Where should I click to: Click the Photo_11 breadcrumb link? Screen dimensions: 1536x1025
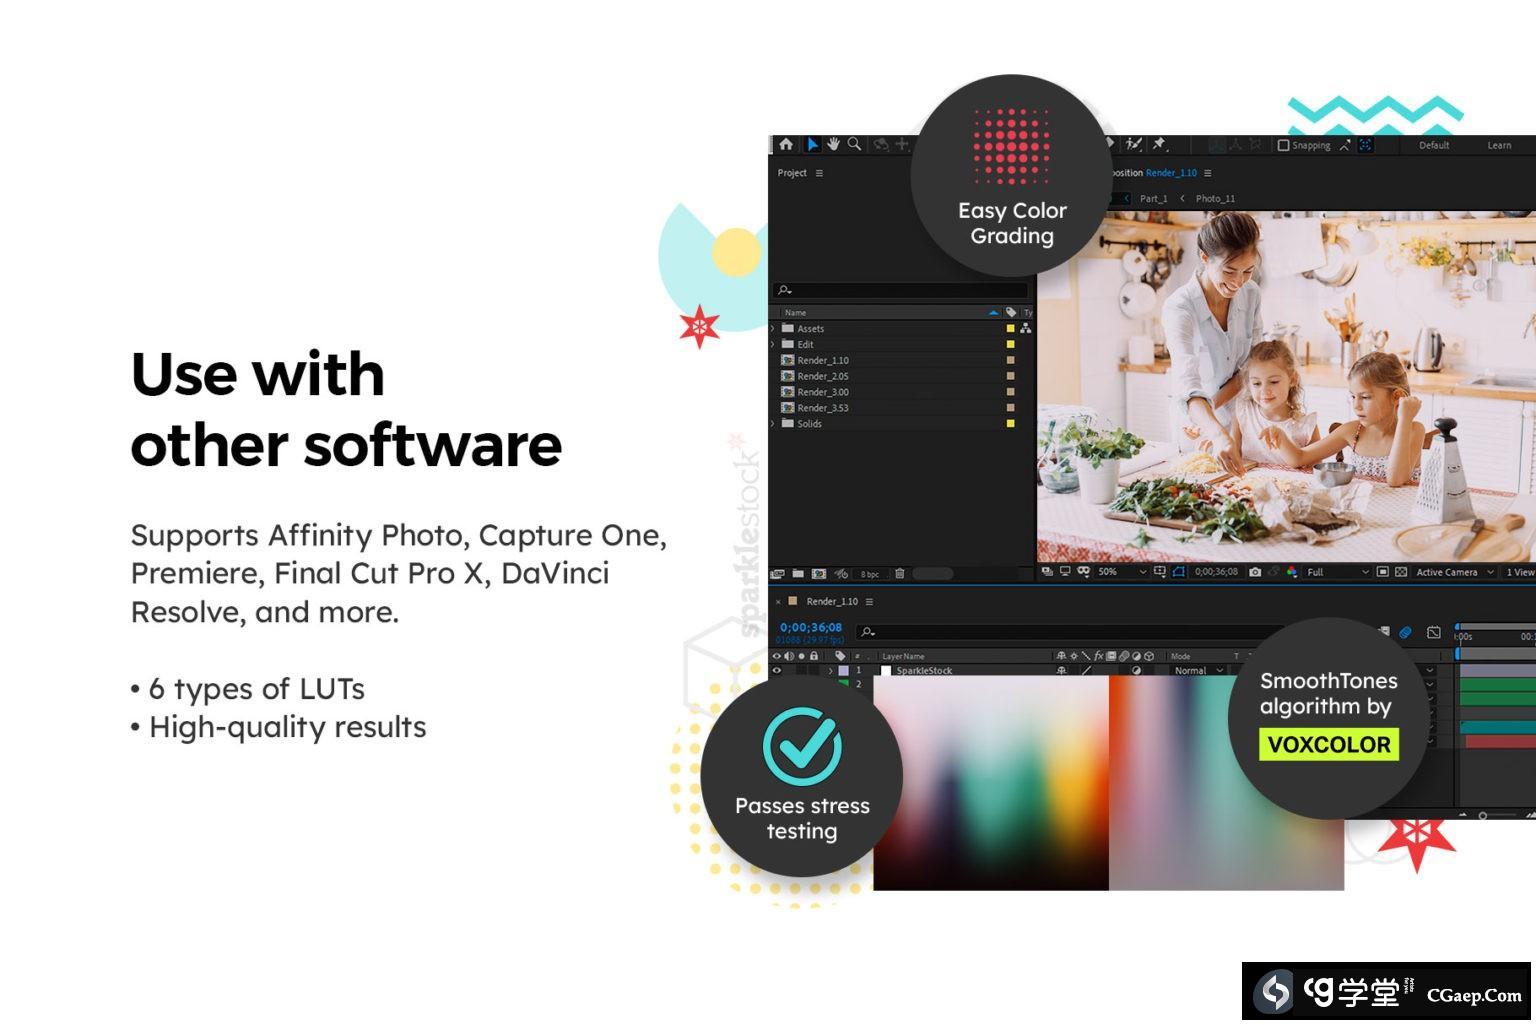(x=1215, y=199)
